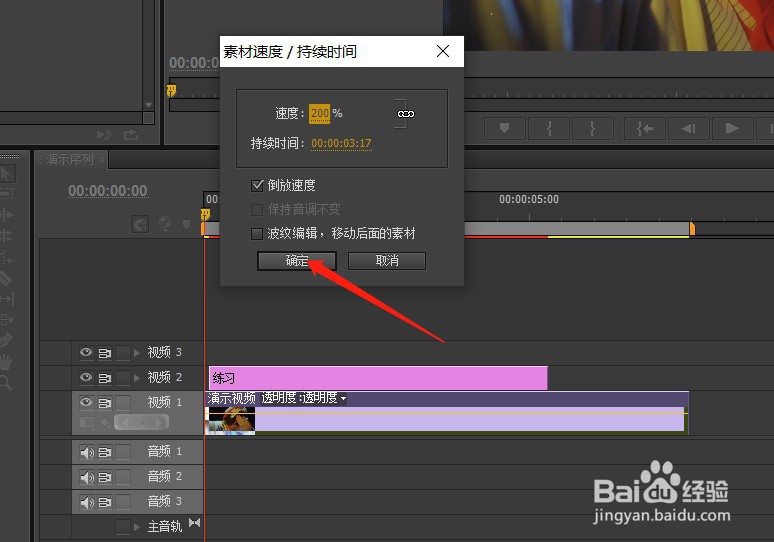The height and width of the screenshot is (542, 774).
Task: Mute track 音频 2 speaker icon
Action: click(x=87, y=477)
